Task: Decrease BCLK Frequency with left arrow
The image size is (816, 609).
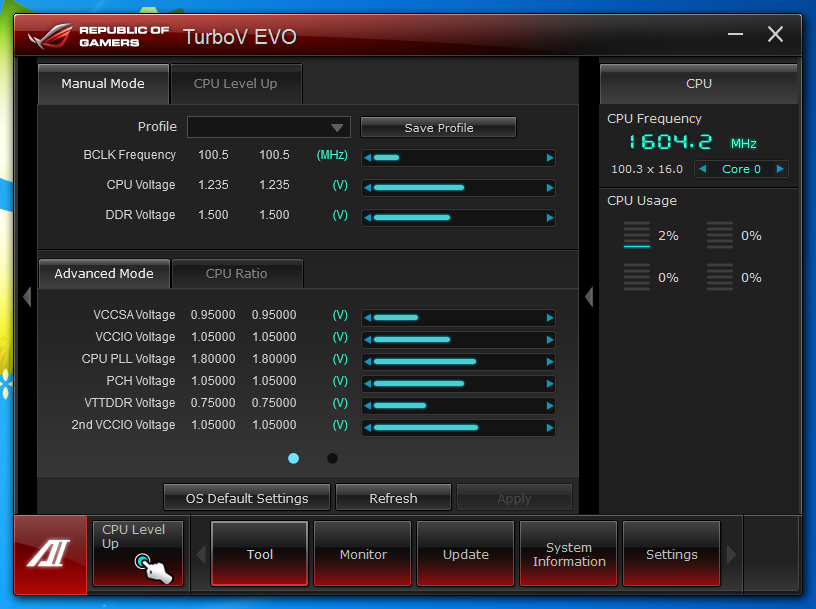Action: tap(367, 158)
